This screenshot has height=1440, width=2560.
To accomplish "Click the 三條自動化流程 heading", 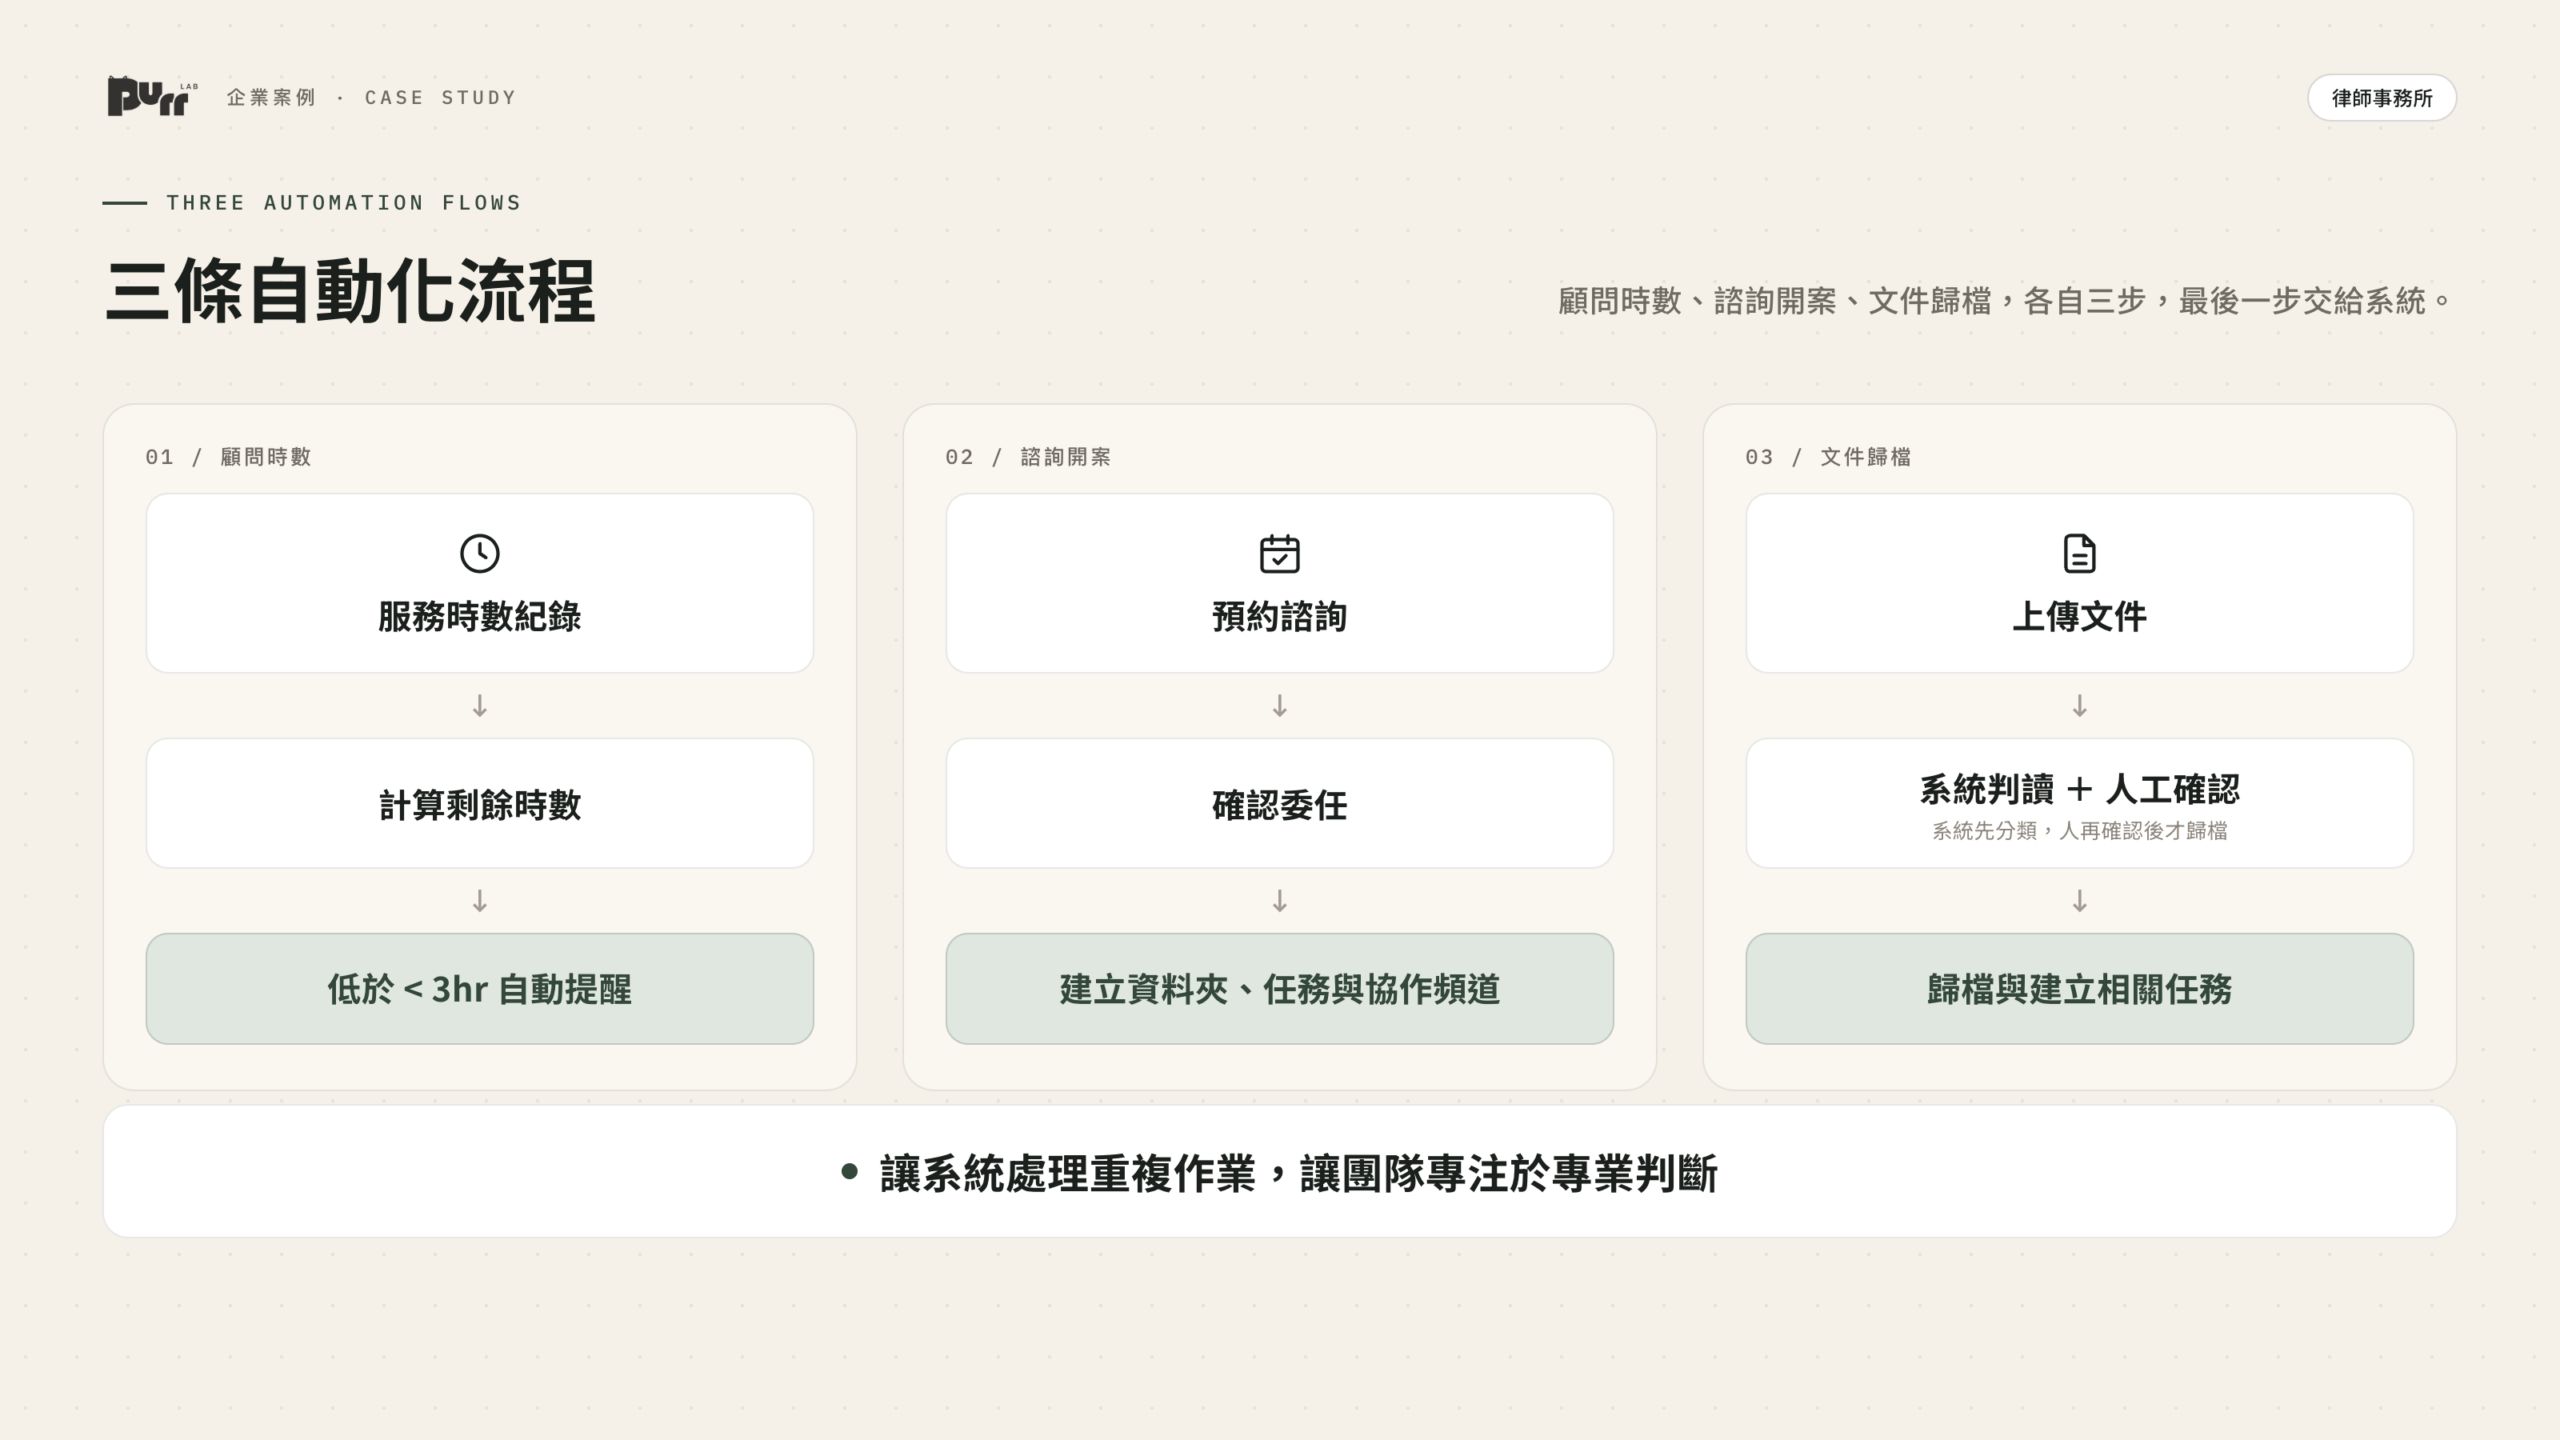I will click(350, 292).
